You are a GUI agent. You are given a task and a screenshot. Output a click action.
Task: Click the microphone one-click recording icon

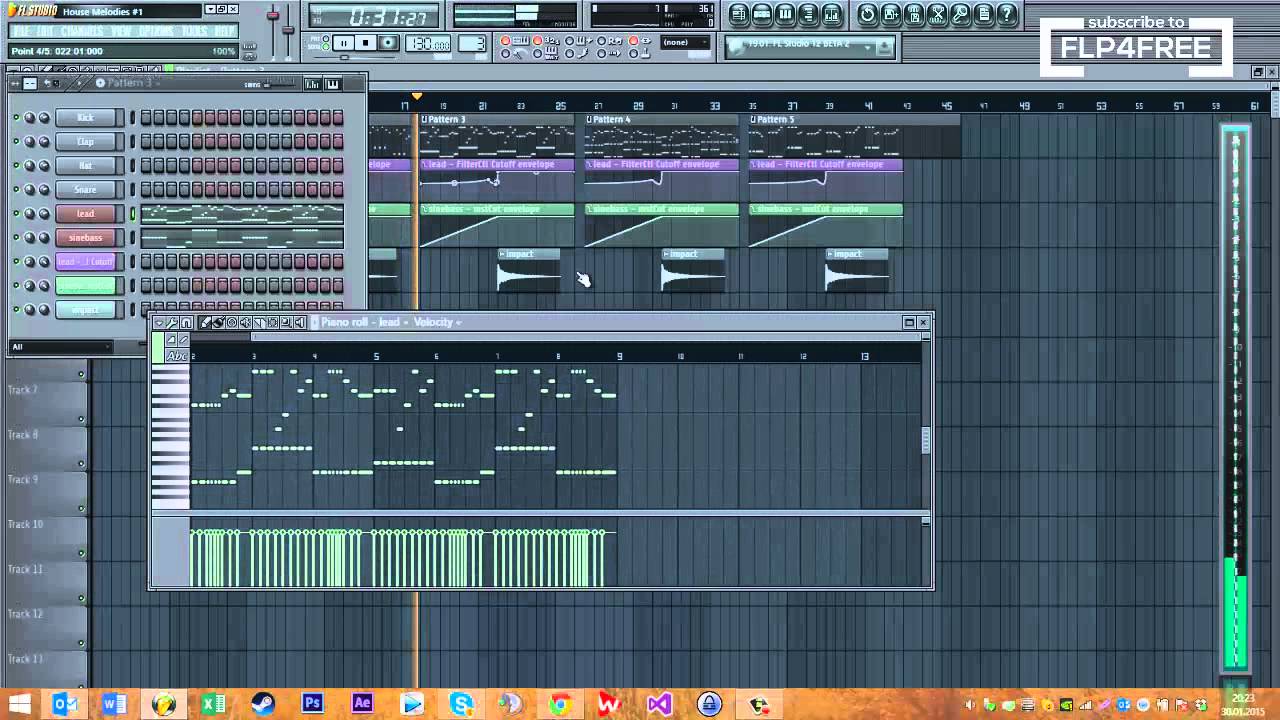(960, 14)
